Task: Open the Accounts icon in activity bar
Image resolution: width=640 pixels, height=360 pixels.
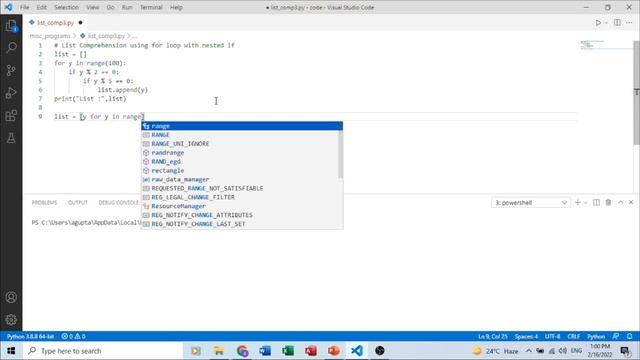Action: 11,297
